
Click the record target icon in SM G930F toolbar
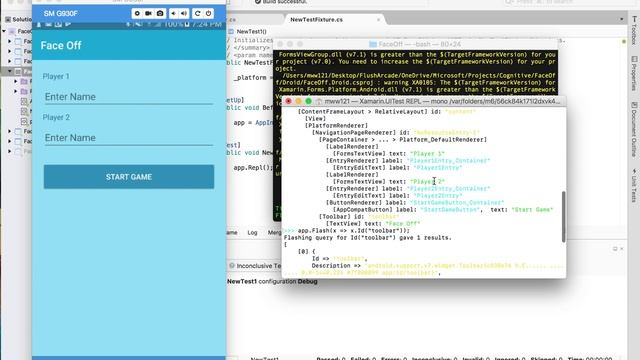(137, 13)
